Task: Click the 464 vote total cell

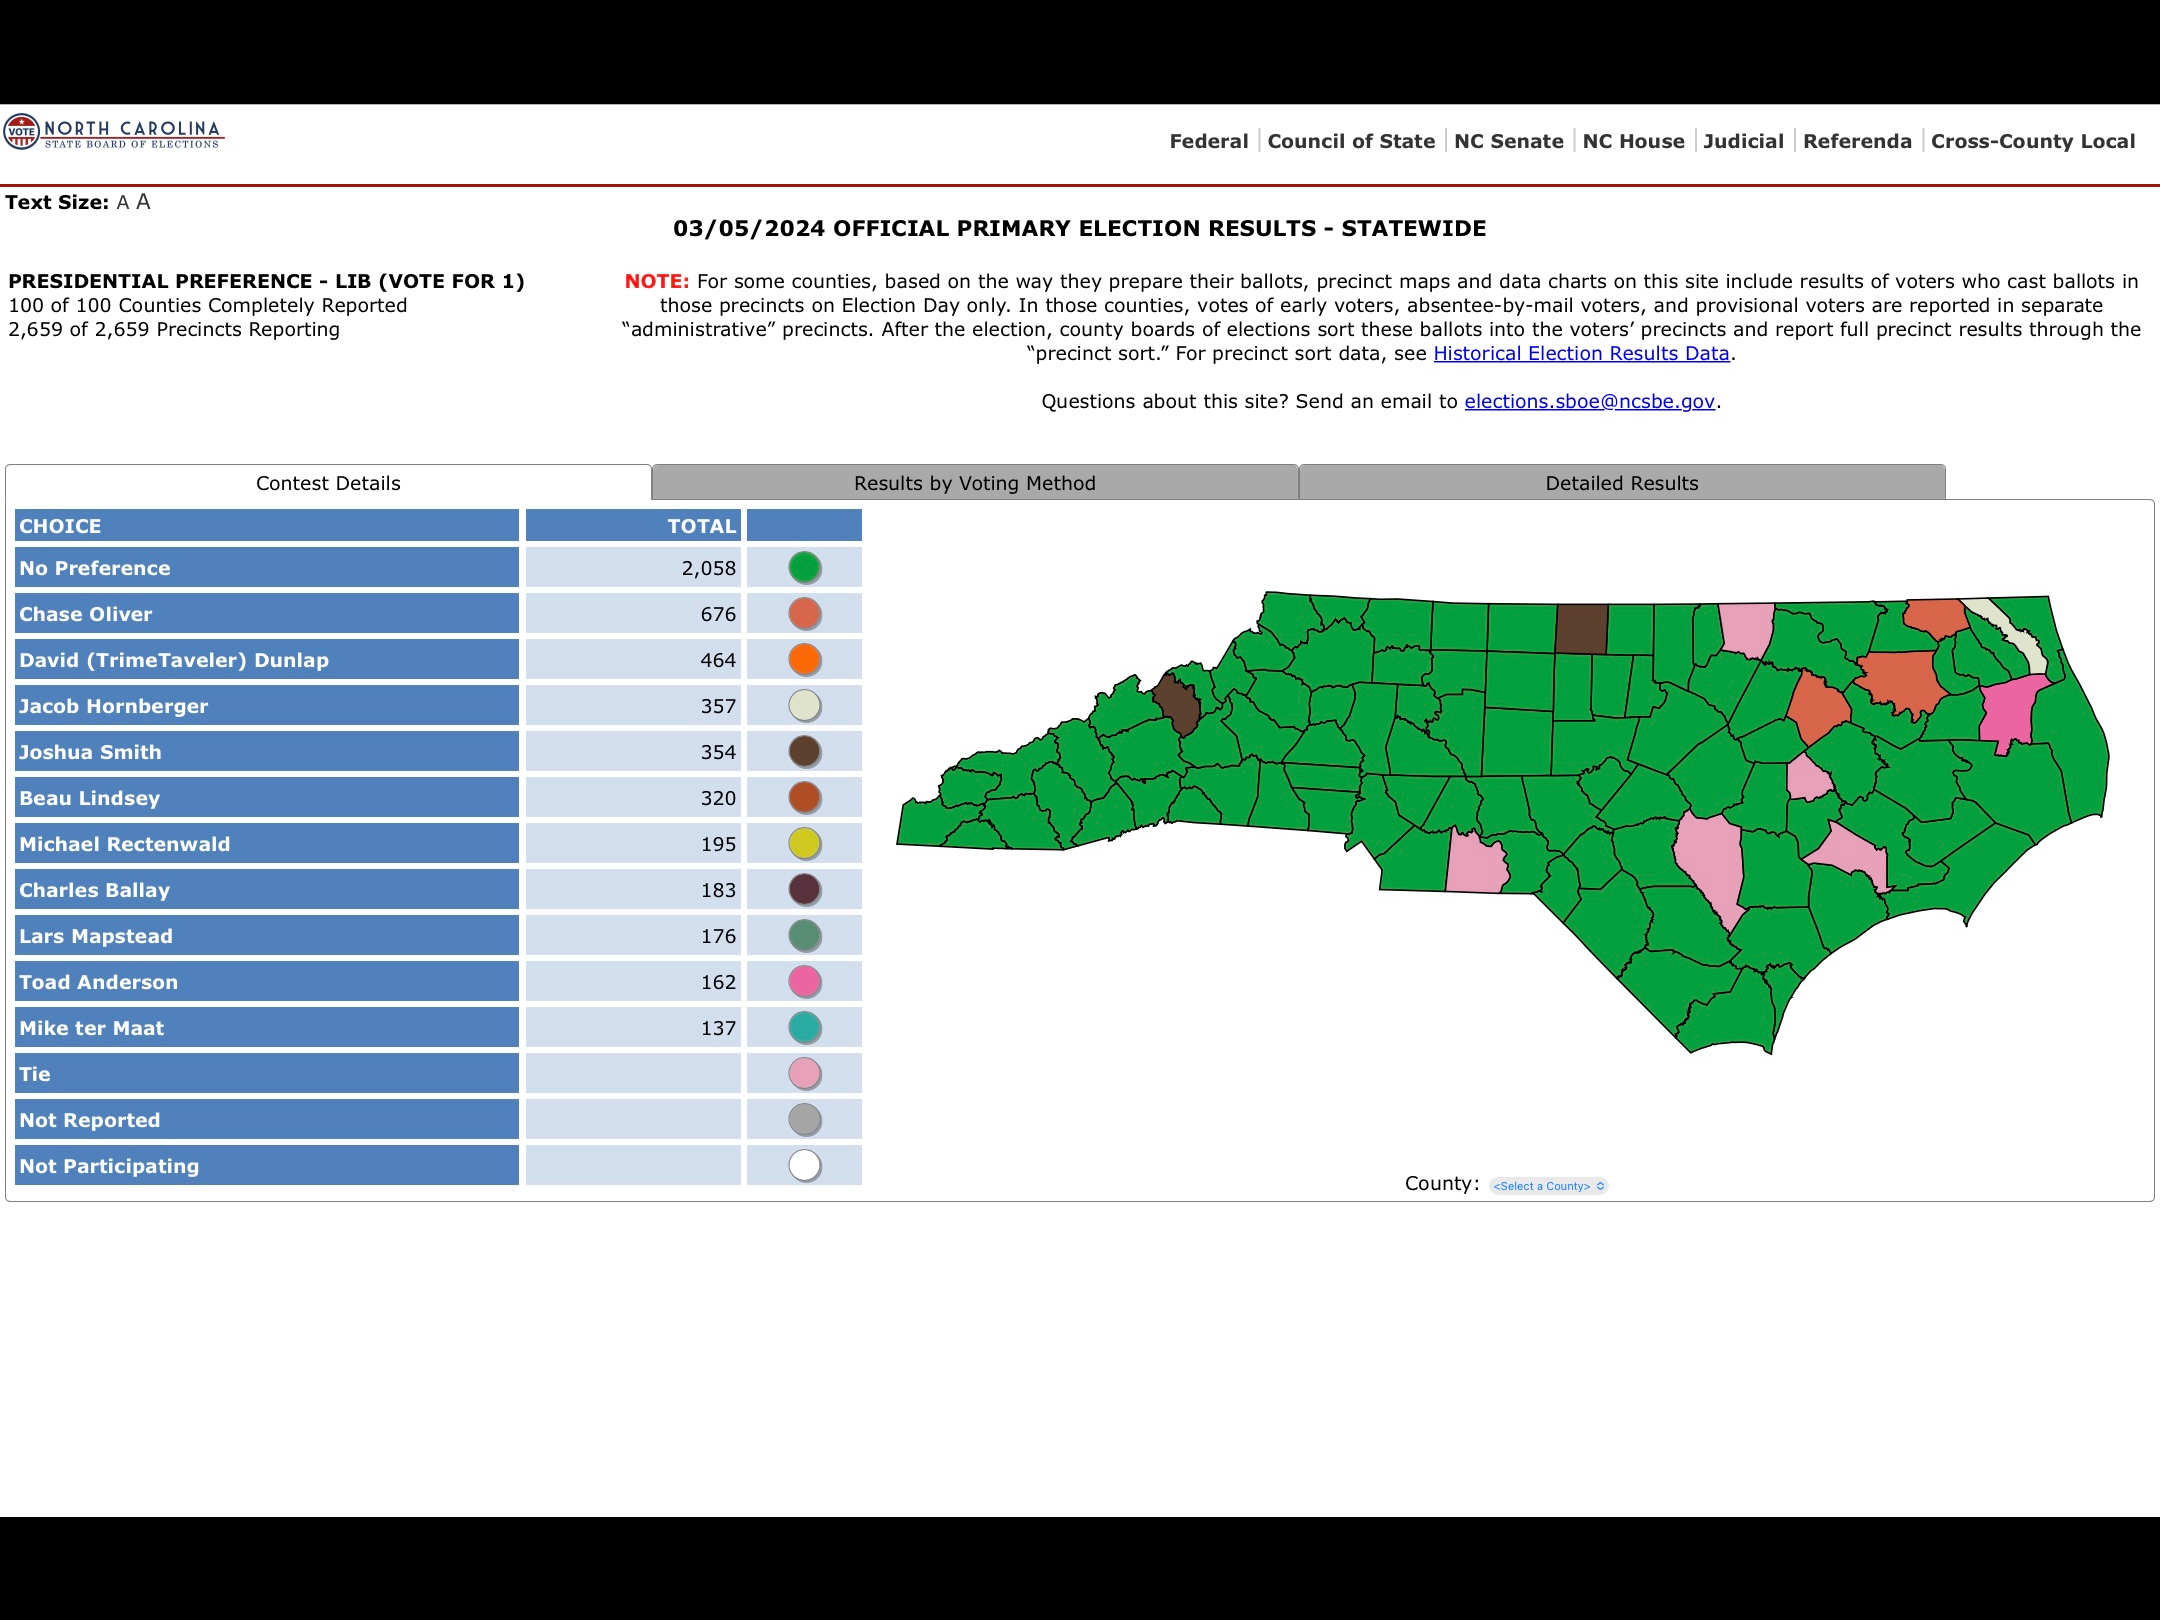Action: [x=633, y=660]
